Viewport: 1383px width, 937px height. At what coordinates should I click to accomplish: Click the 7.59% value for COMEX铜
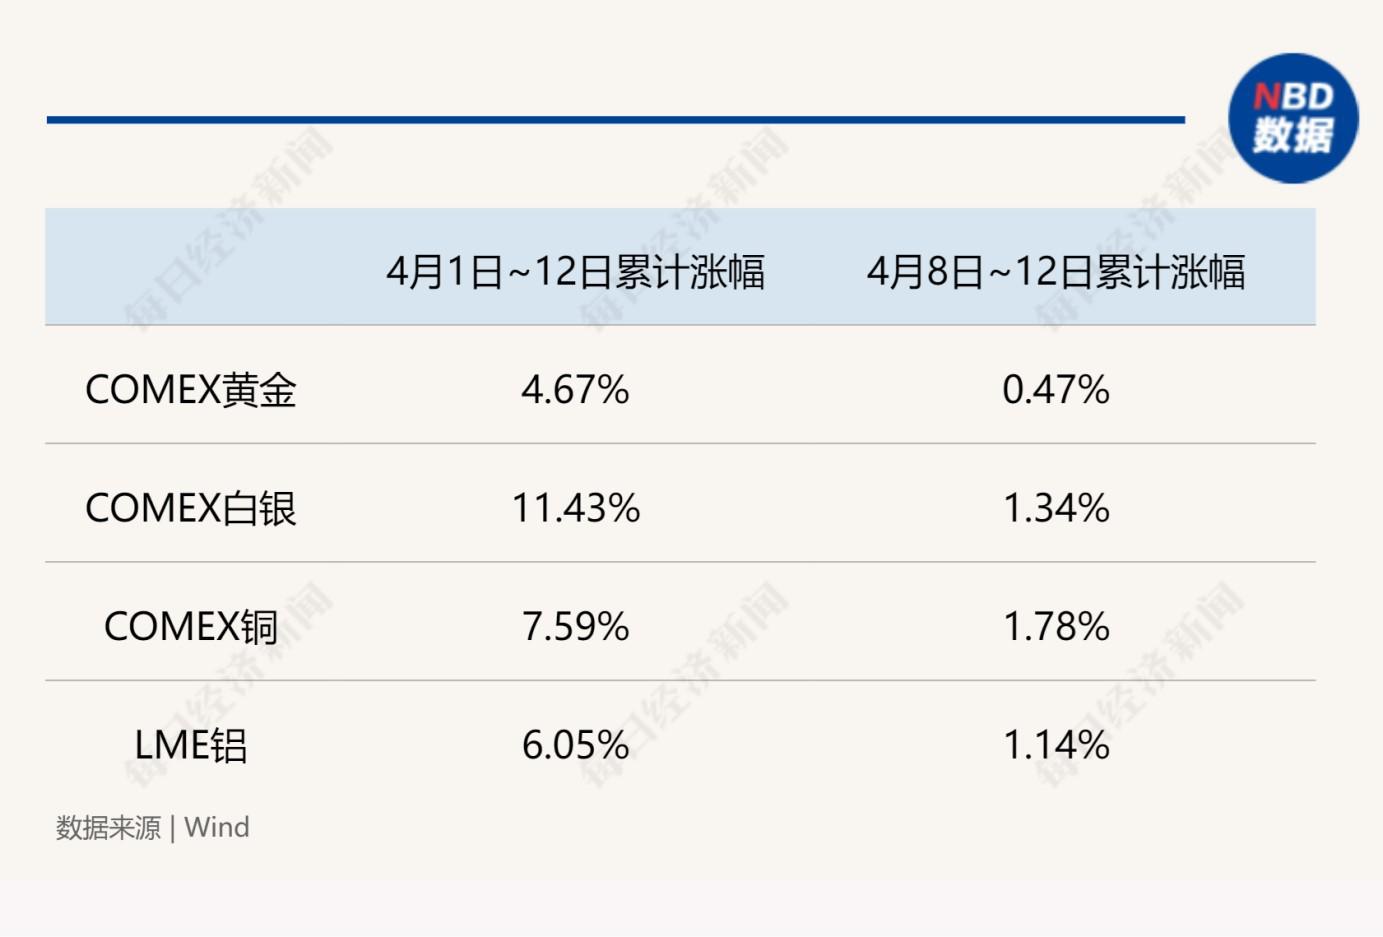click(575, 627)
